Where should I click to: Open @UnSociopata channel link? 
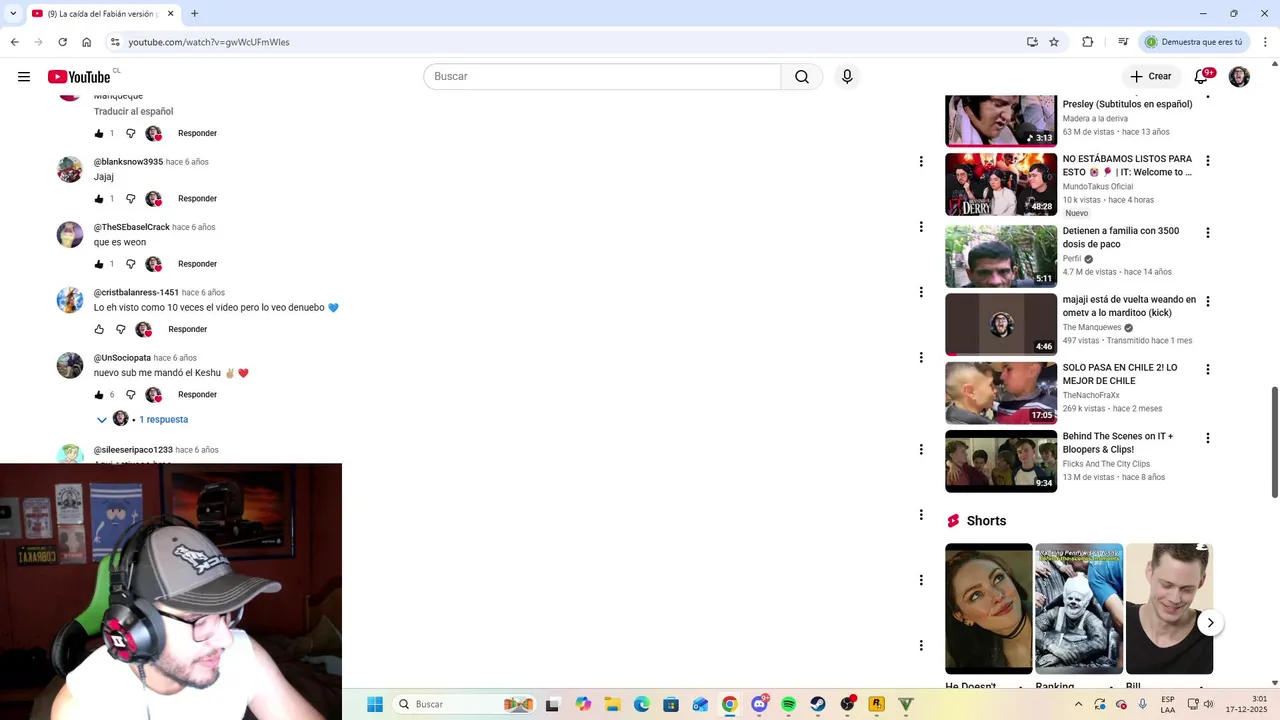point(122,358)
